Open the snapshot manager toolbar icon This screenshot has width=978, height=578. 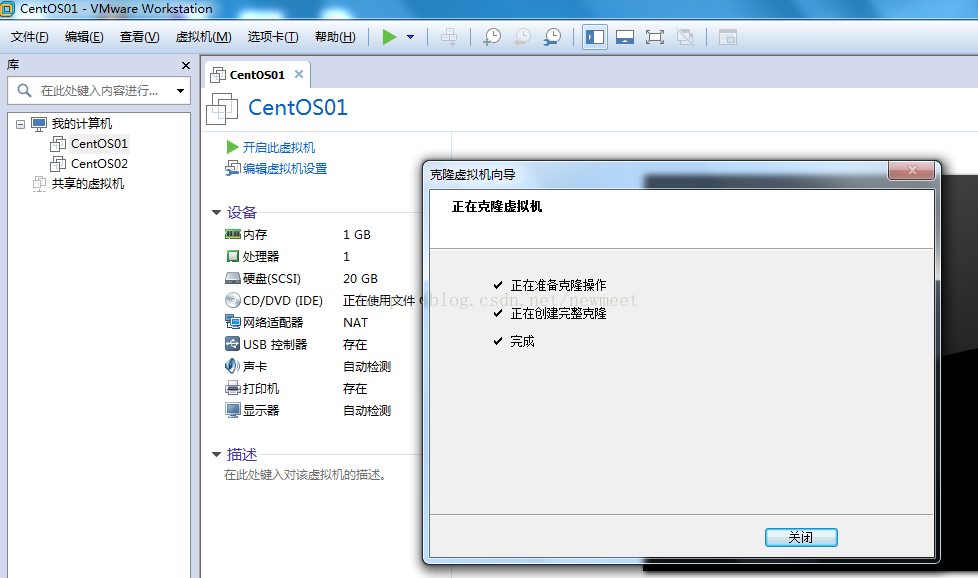[x=552, y=37]
